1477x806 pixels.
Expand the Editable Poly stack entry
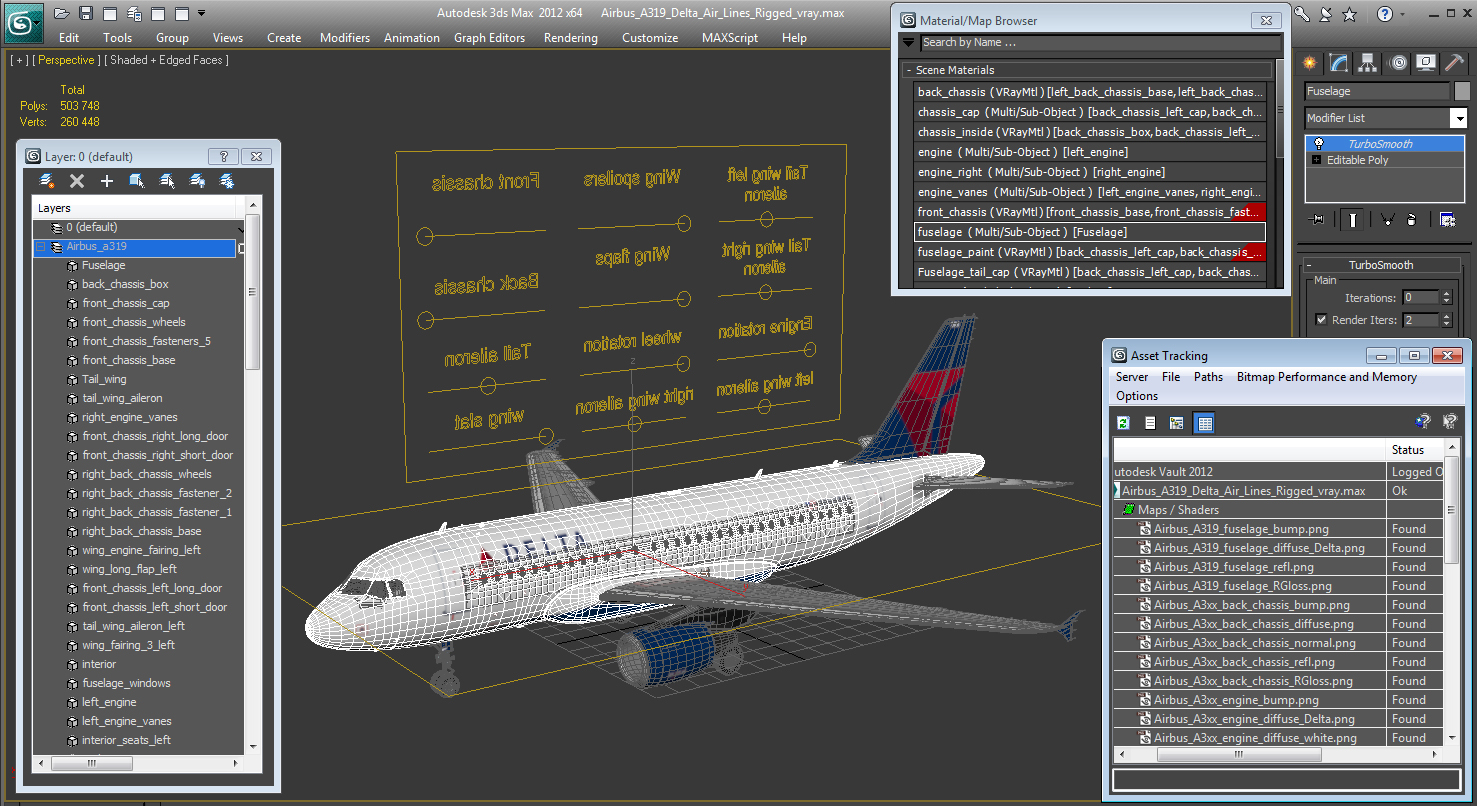[x=1316, y=160]
